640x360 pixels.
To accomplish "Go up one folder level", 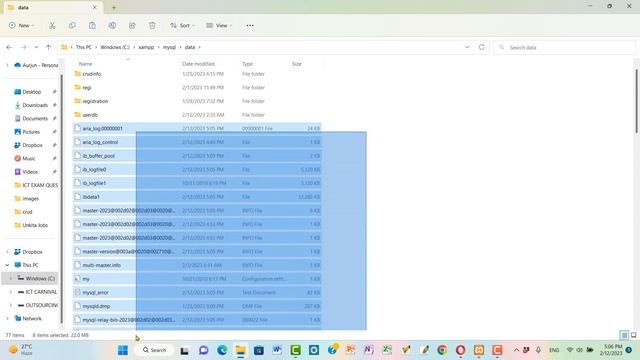I will coord(49,47).
